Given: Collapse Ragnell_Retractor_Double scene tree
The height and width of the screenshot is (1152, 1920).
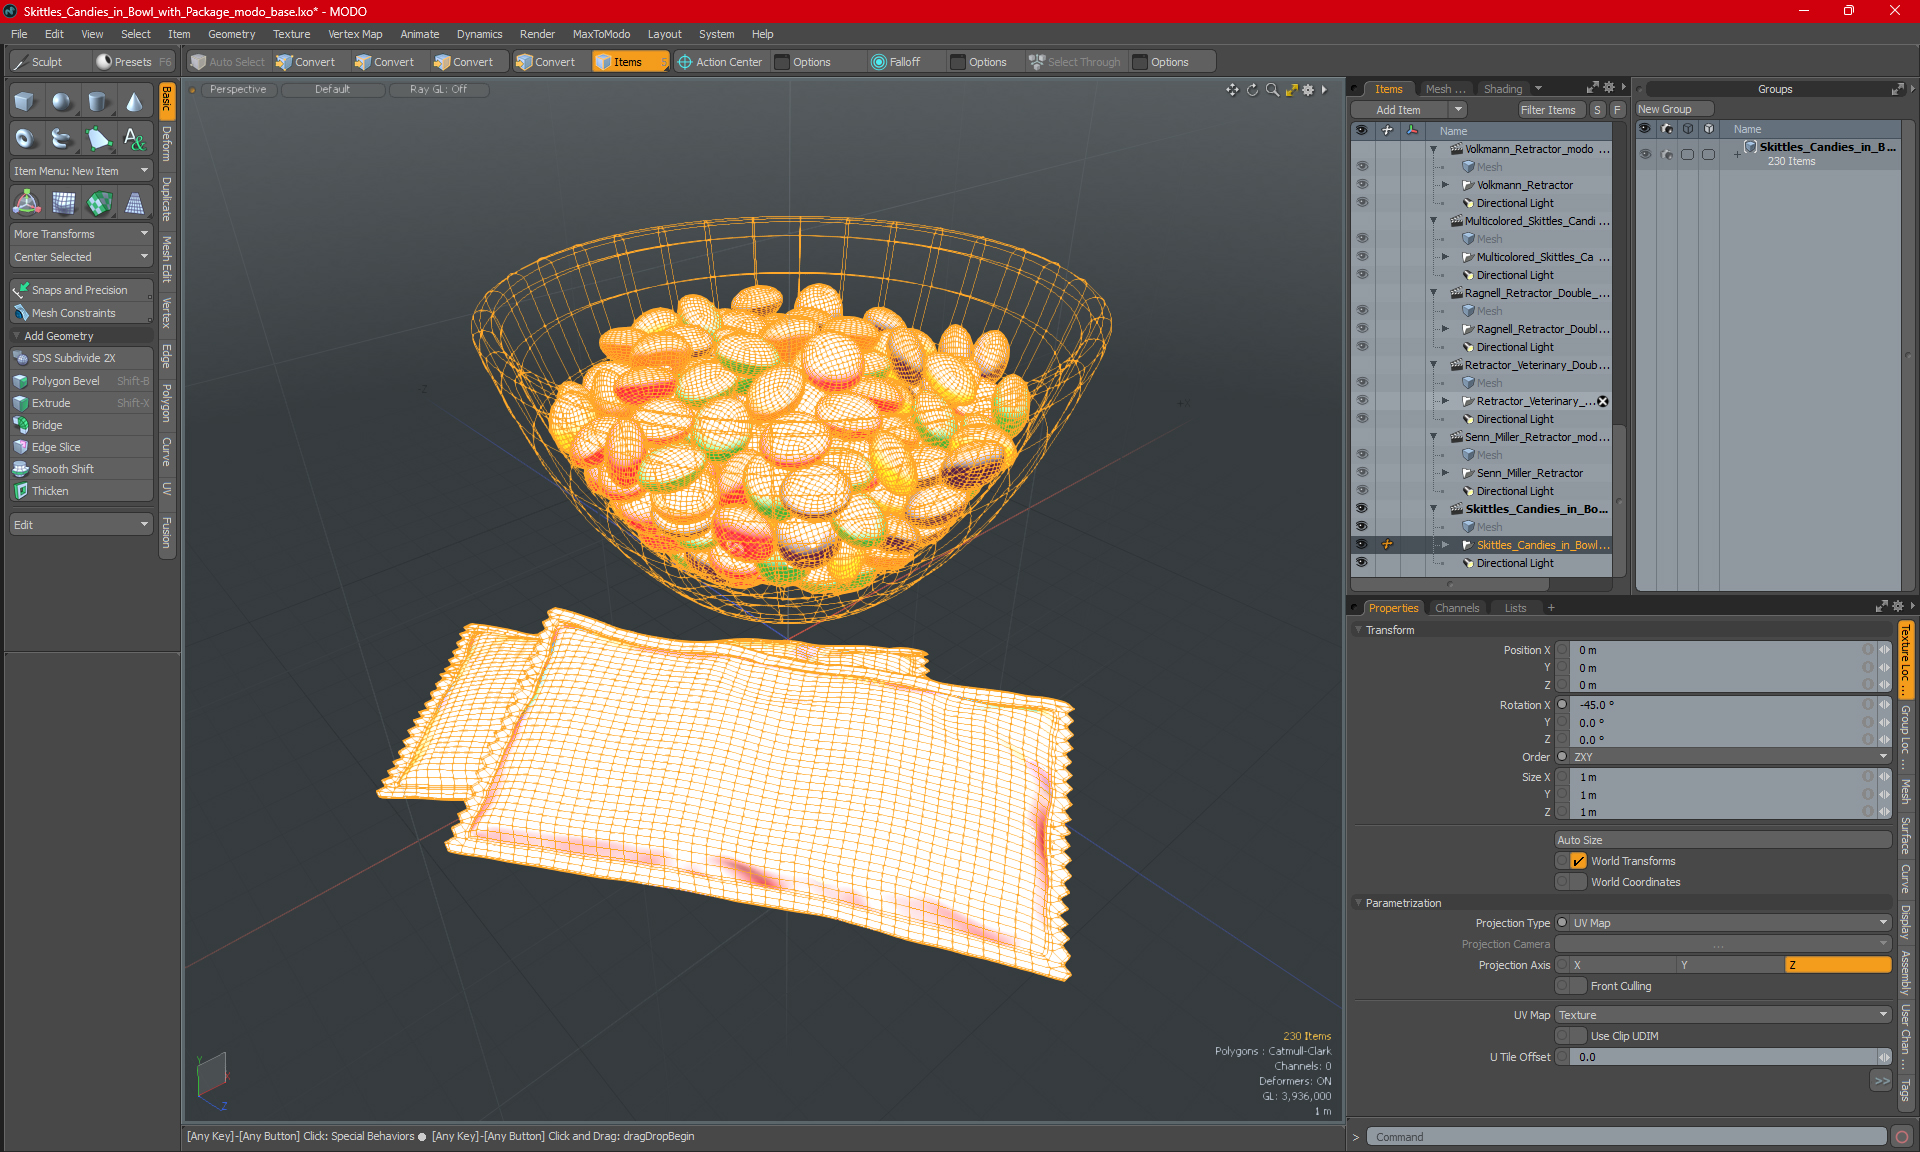Looking at the screenshot, I should click(1433, 293).
